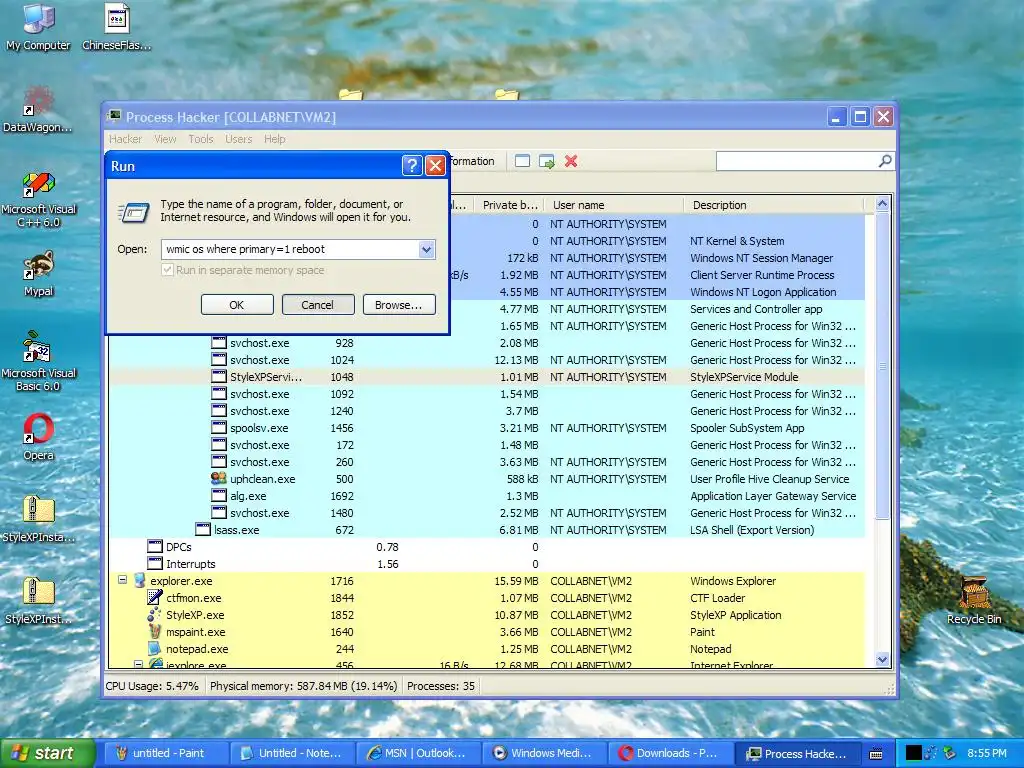Click process list scrollbar down arrow

[882, 660]
